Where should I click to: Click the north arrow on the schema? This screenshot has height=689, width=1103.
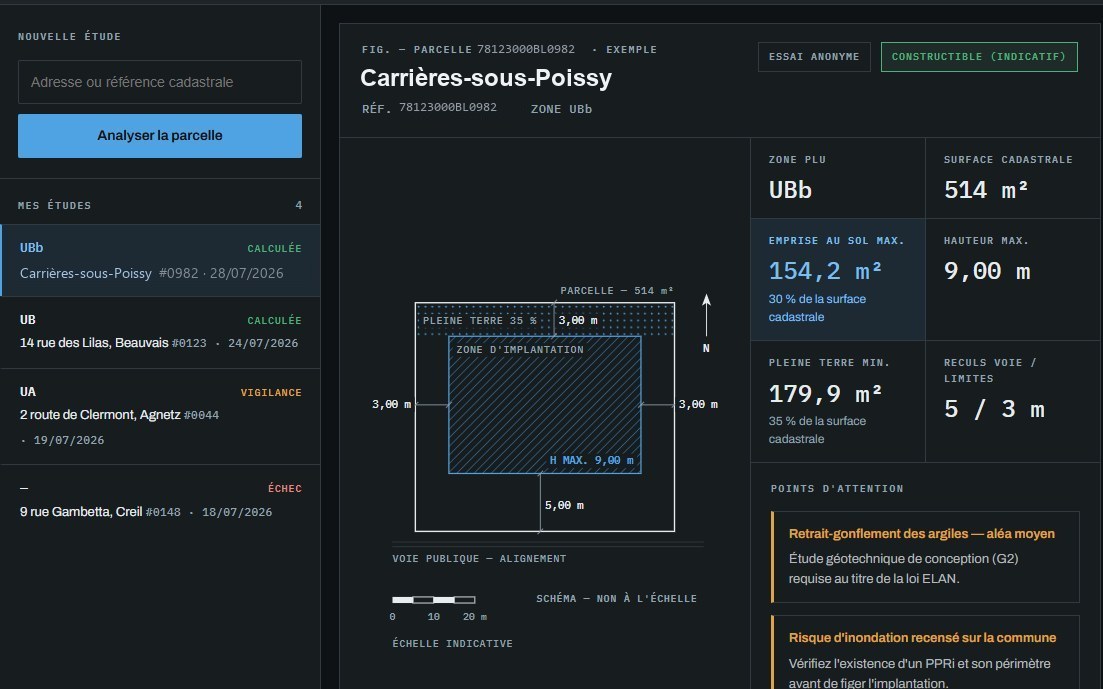coord(706,317)
